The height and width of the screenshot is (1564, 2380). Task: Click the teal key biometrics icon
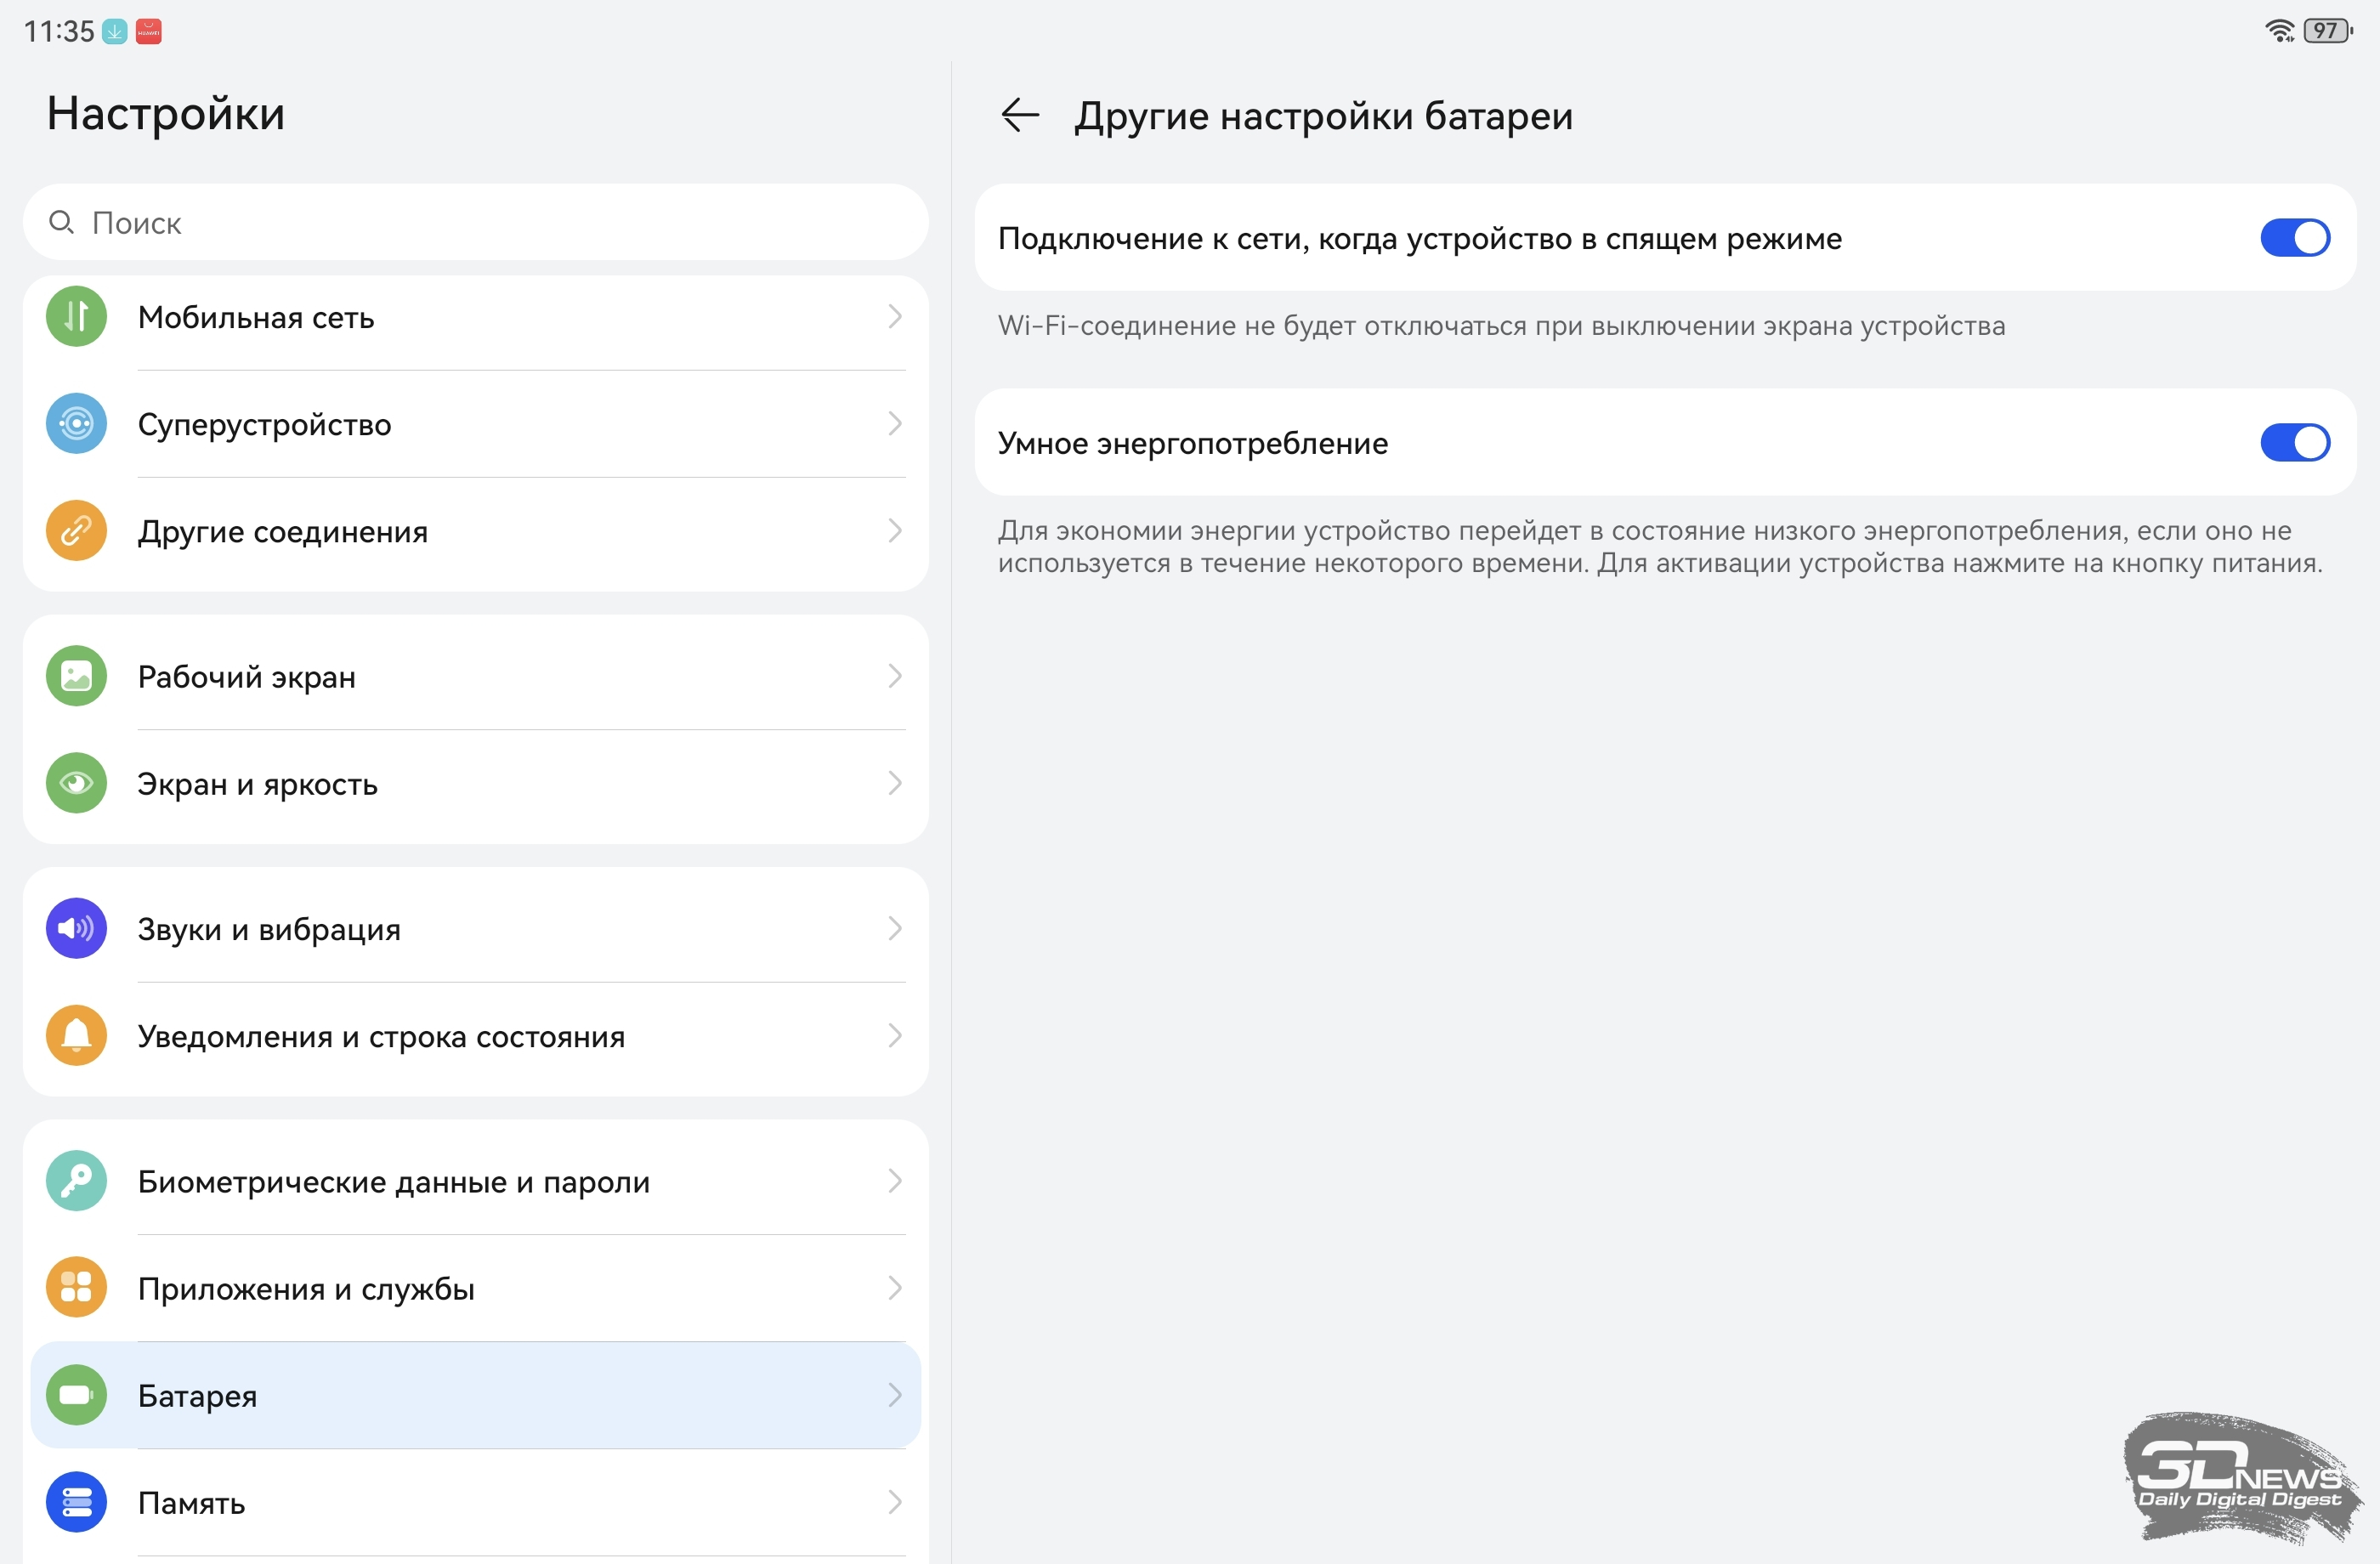click(76, 1181)
